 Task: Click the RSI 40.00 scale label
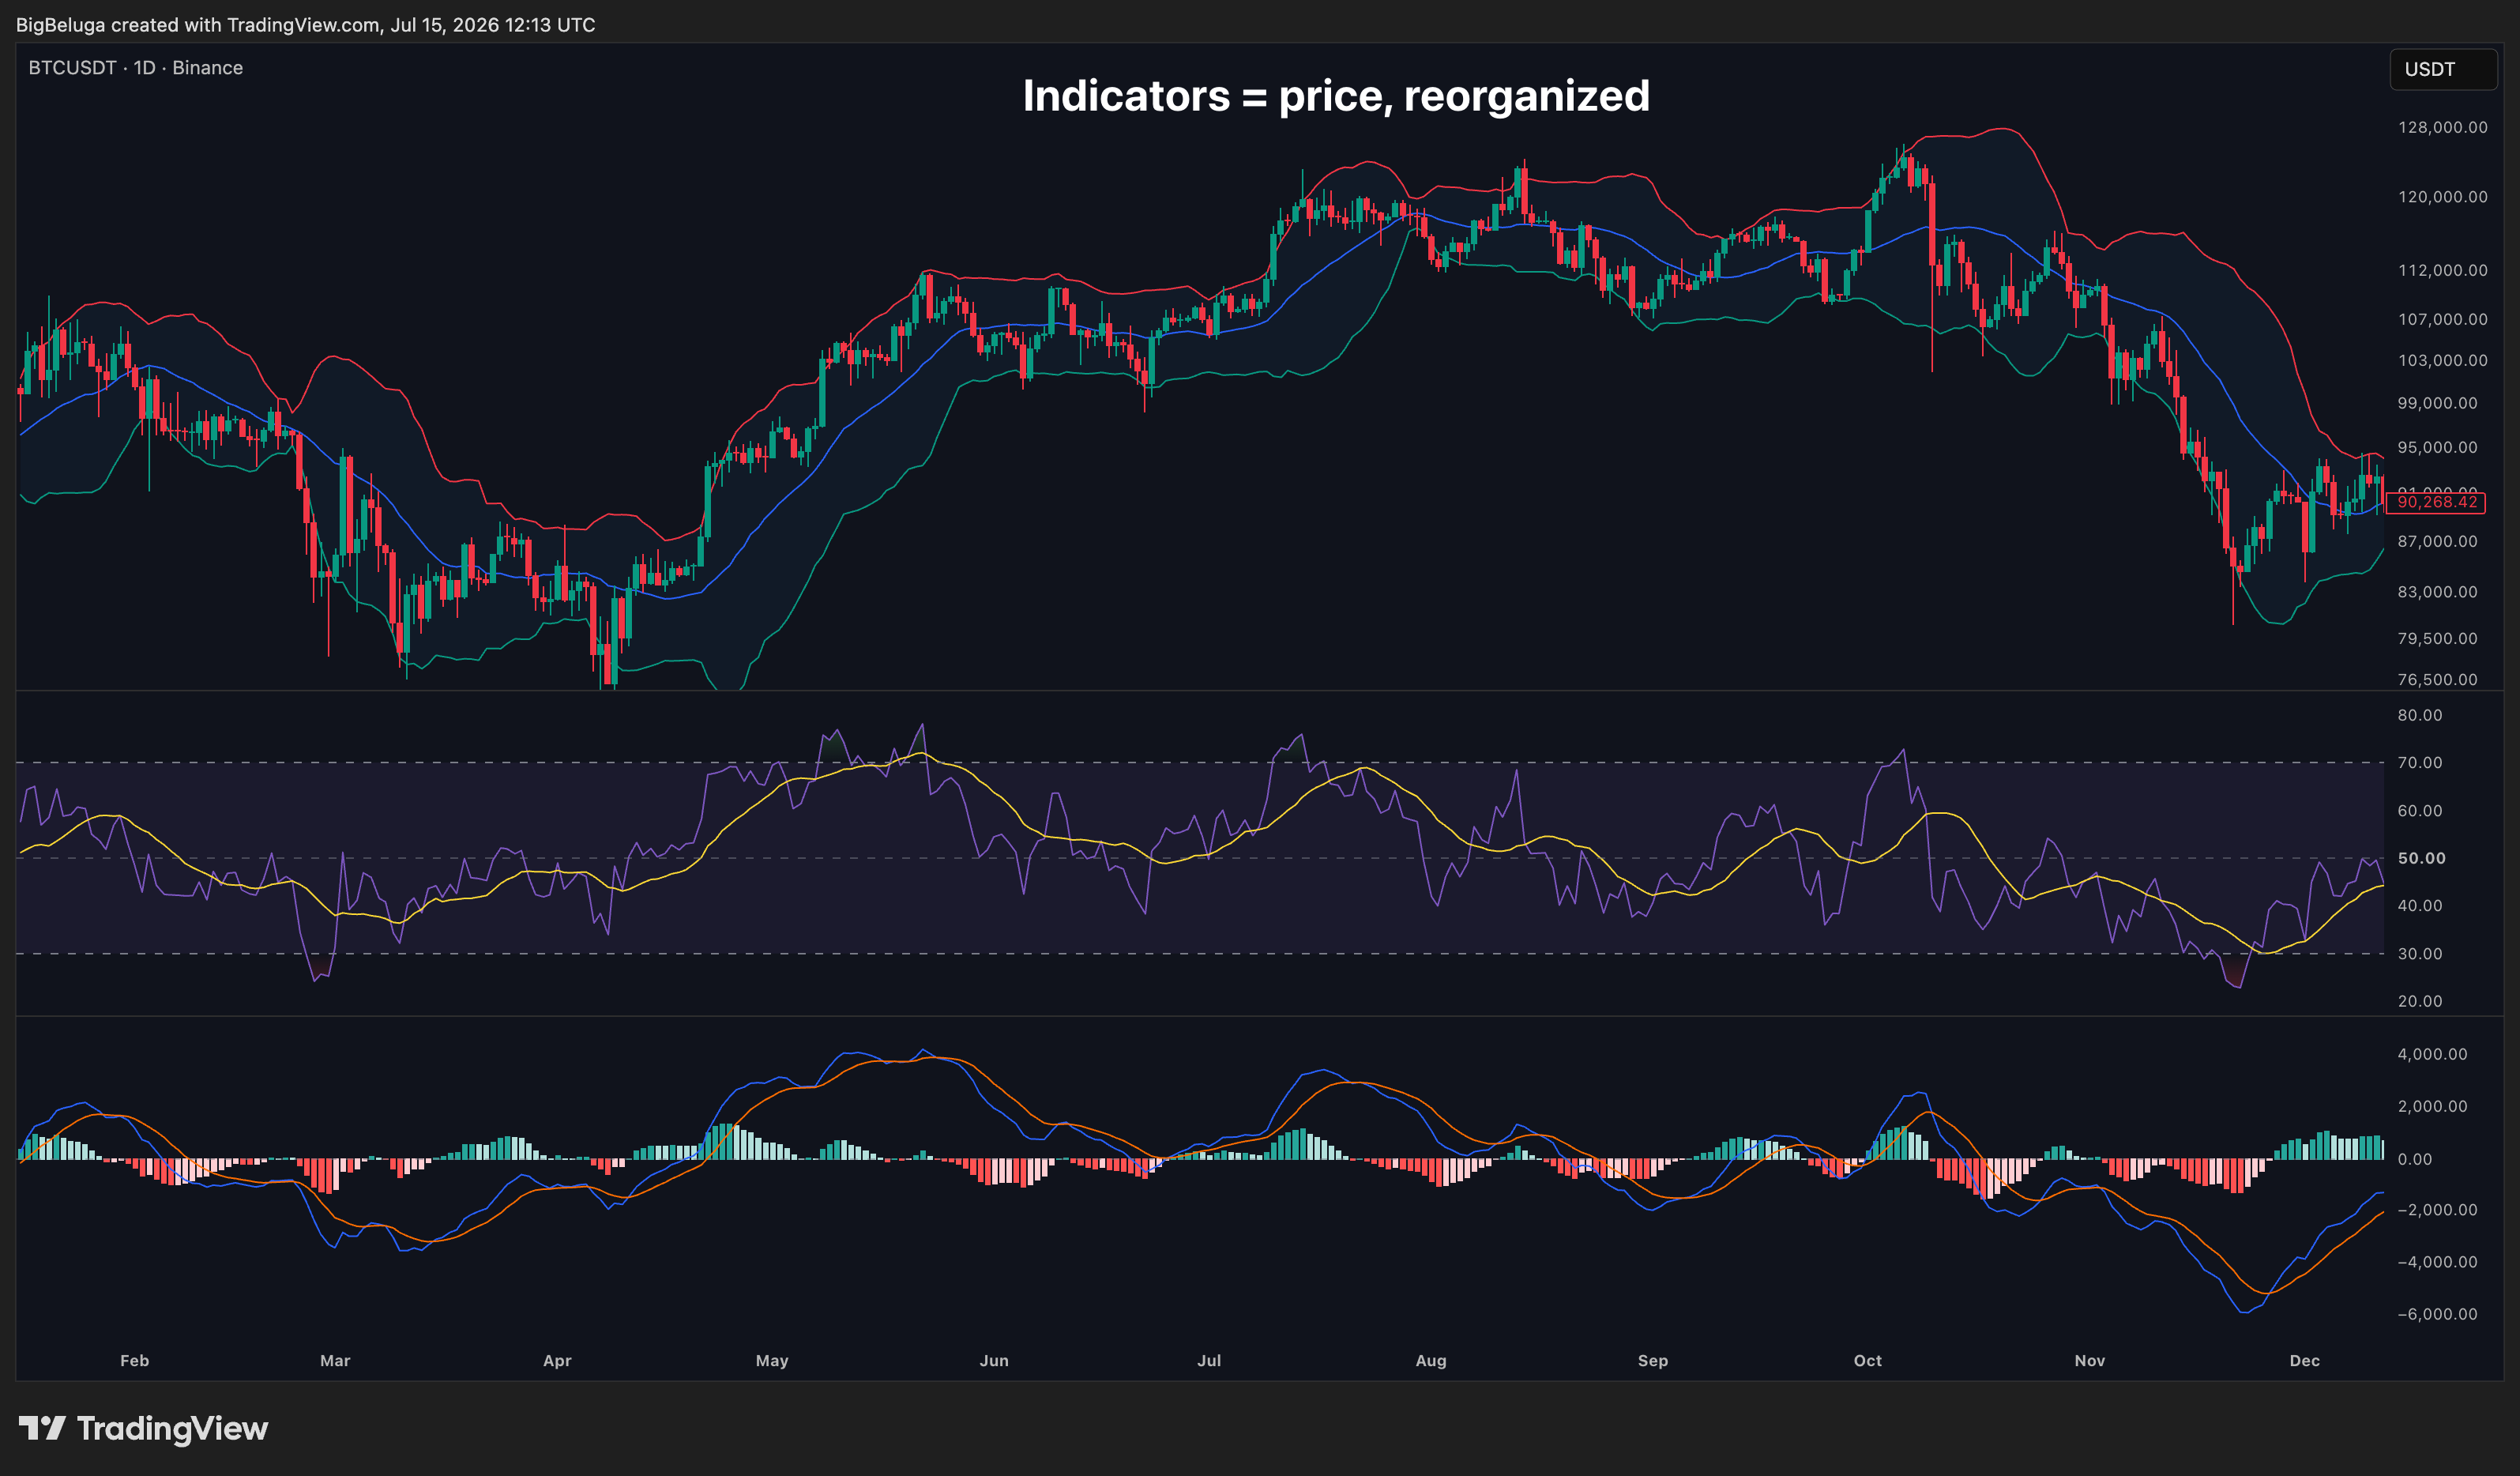2420,906
